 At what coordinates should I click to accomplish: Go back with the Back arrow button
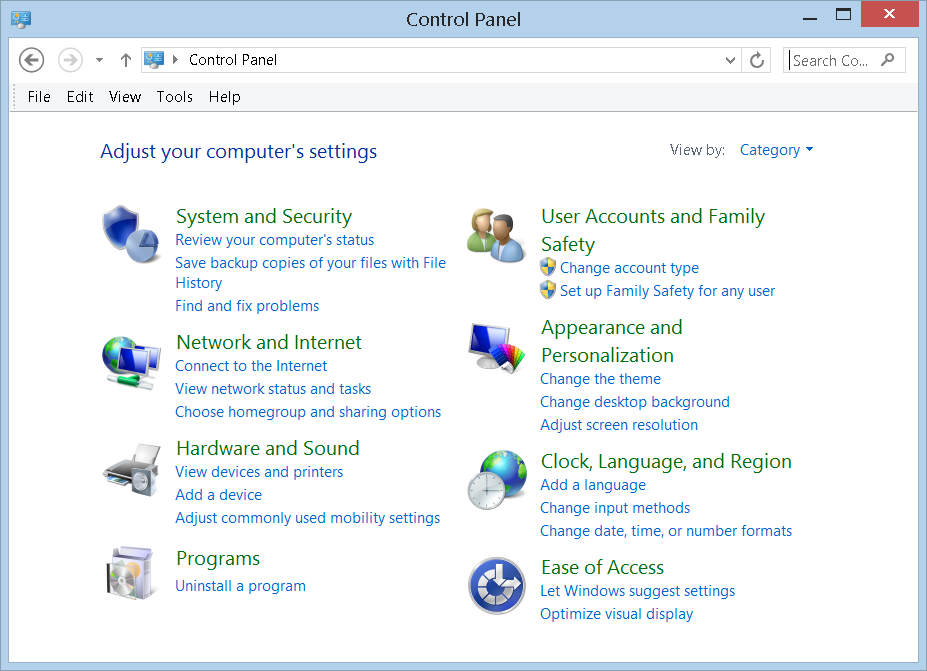point(31,60)
